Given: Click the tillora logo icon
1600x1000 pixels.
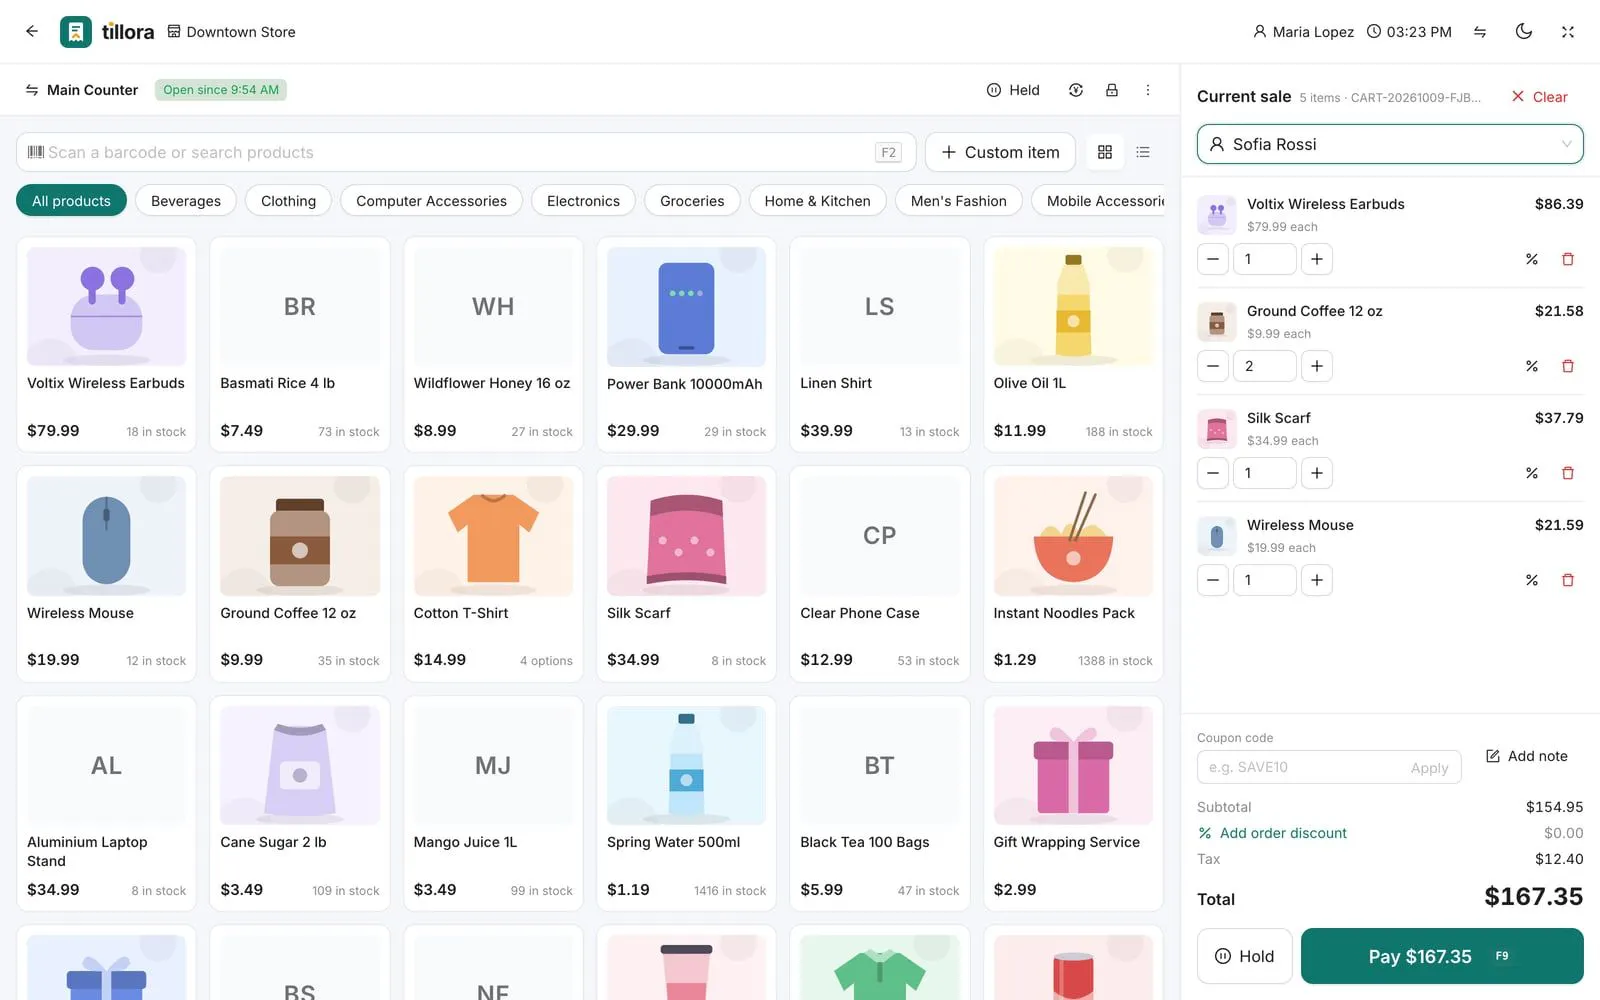Looking at the screenshot, I should (x=76, y=32).
